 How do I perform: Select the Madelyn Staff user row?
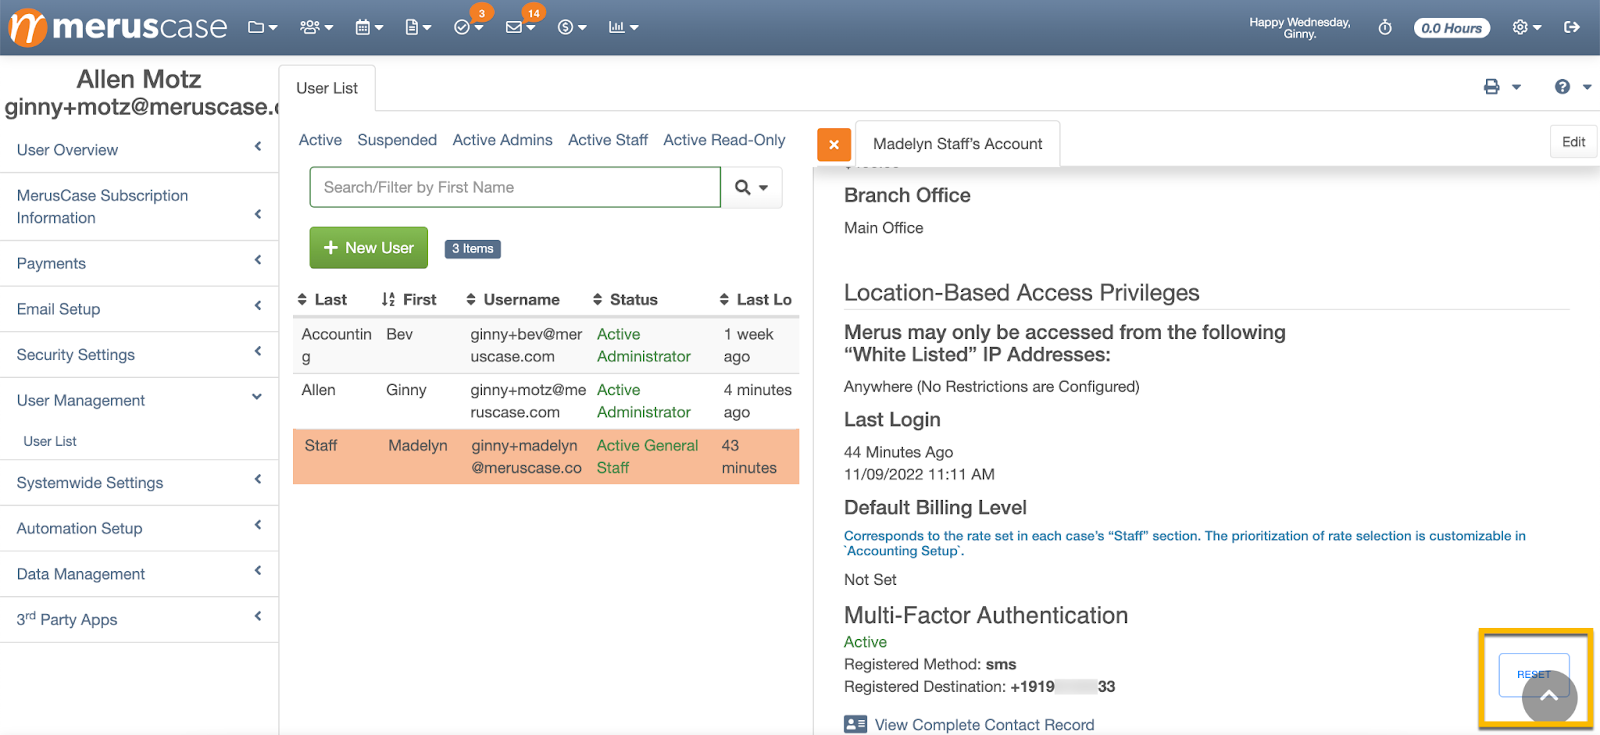click(546, 457)
